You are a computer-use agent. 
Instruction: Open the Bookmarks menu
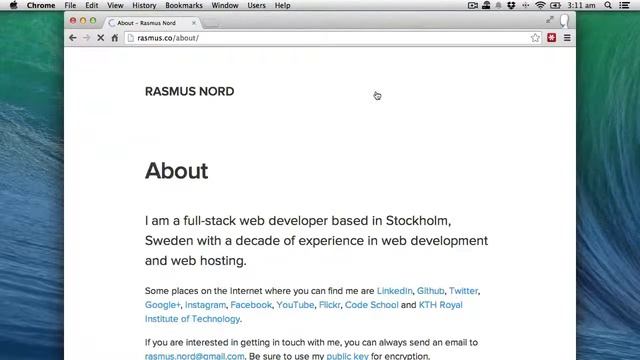point(184,5)
